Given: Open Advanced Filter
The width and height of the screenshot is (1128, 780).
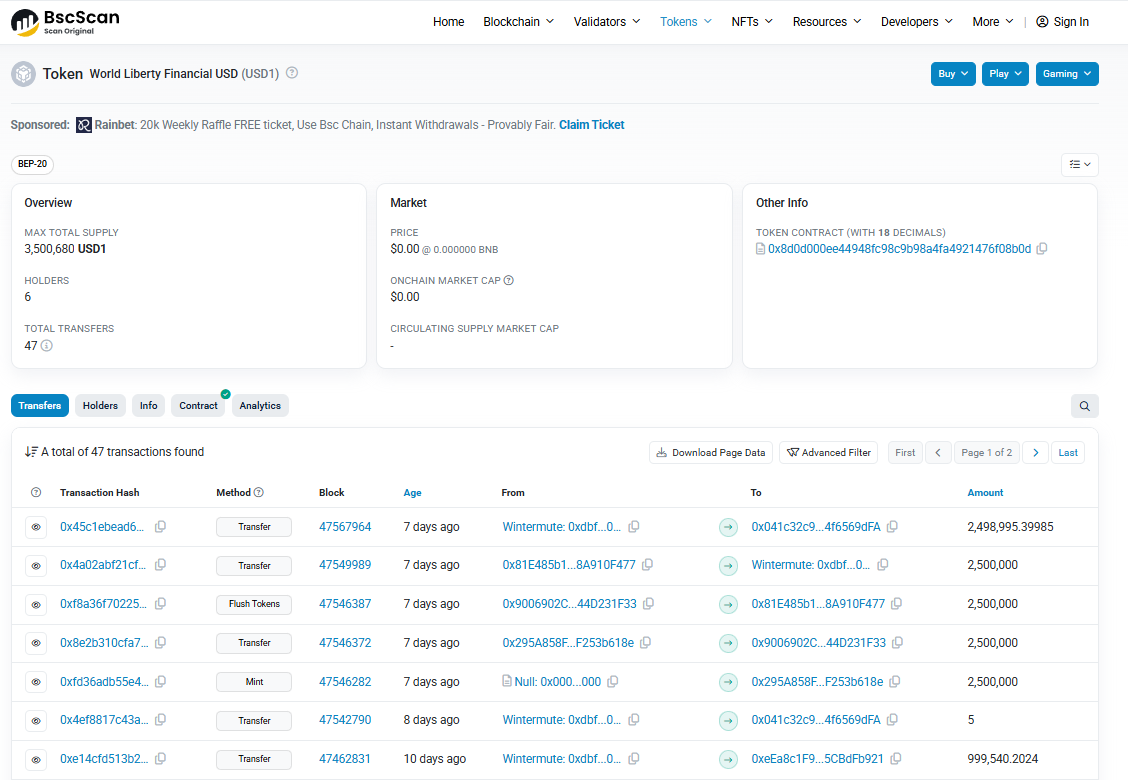Looking at the screenshot, I should [828, 453].
